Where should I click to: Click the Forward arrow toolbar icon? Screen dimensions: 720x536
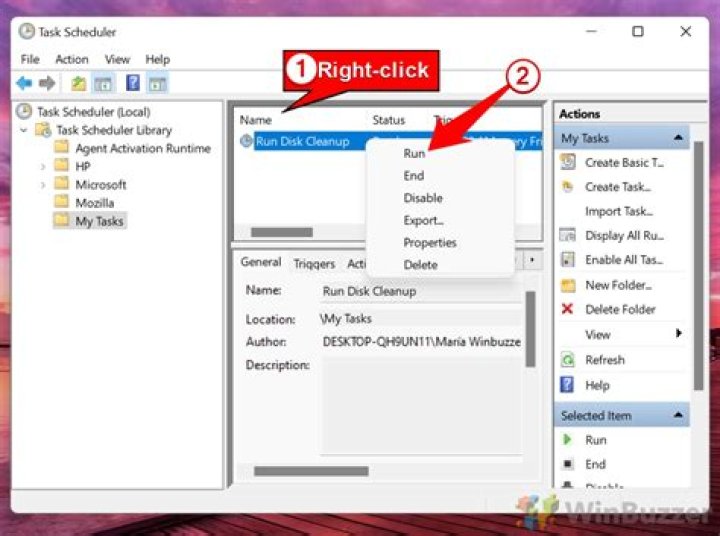[x=47, y=83]
